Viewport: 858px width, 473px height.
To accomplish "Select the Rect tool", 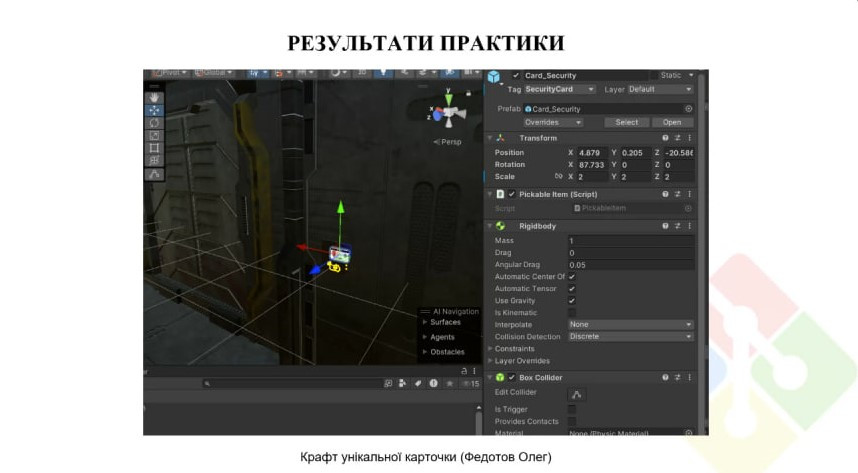I will tap(154, 148).
